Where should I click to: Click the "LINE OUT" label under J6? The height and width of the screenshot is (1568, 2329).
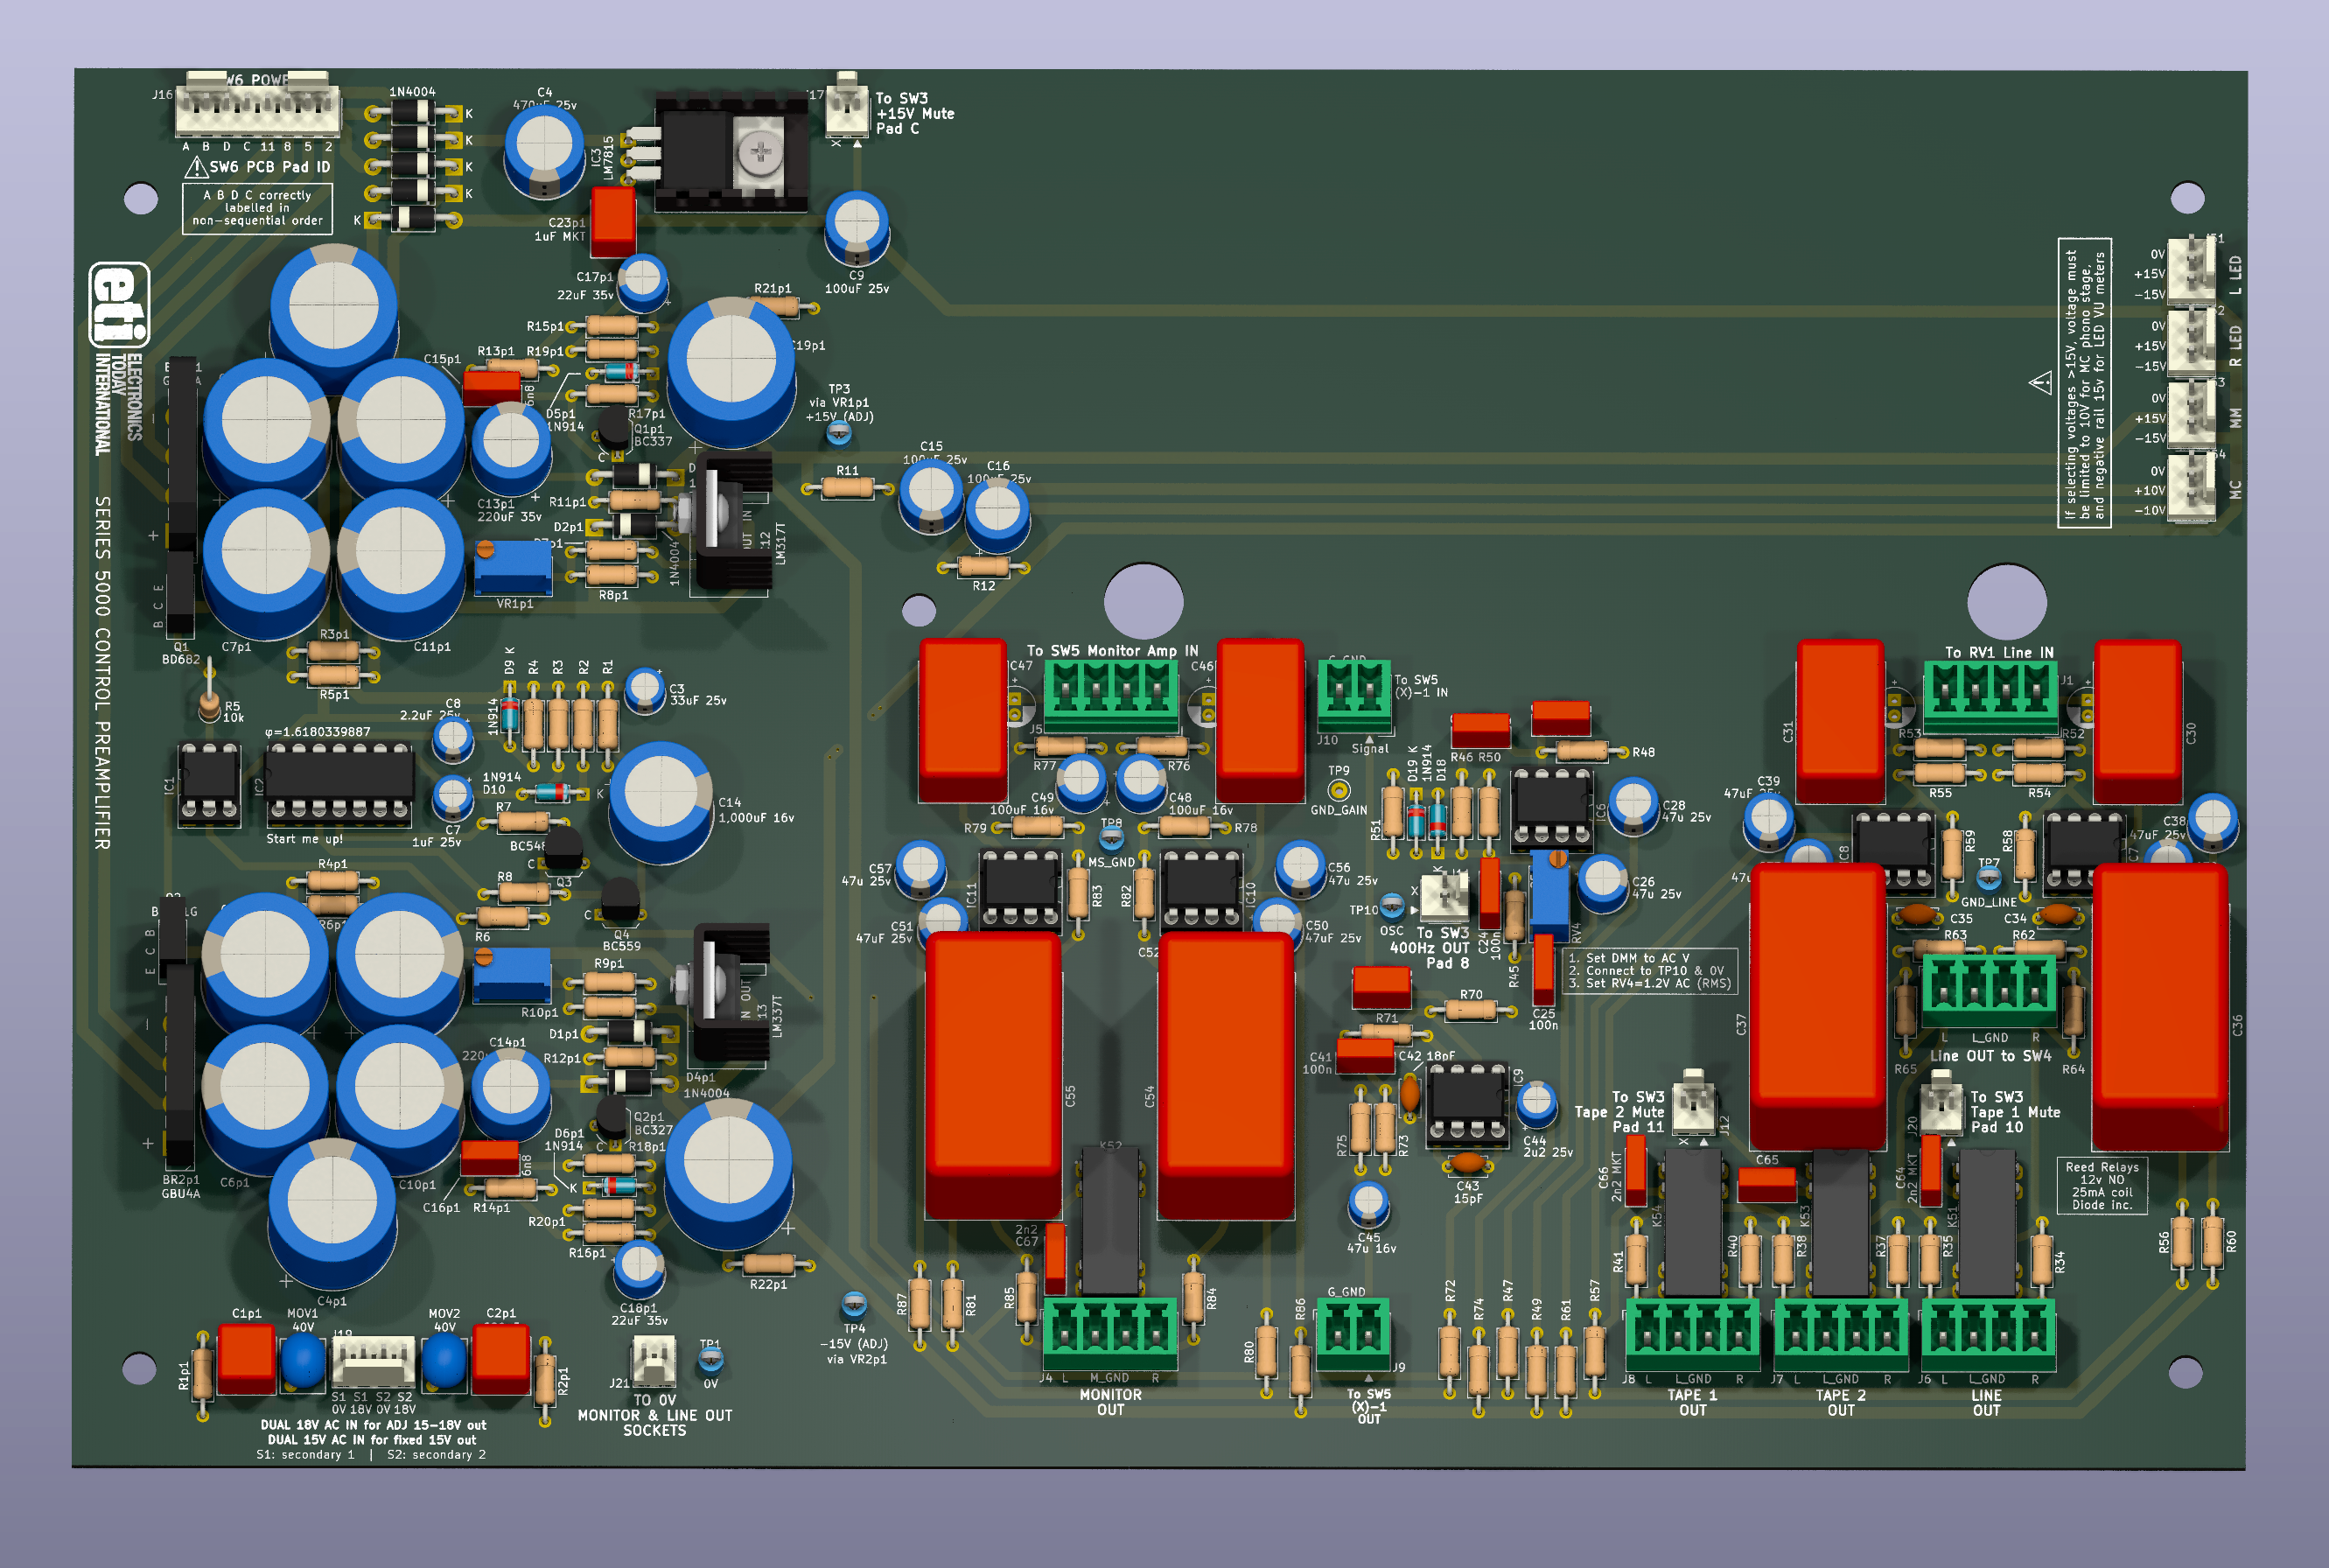pyautogui.click(x=1986, y=1402)
